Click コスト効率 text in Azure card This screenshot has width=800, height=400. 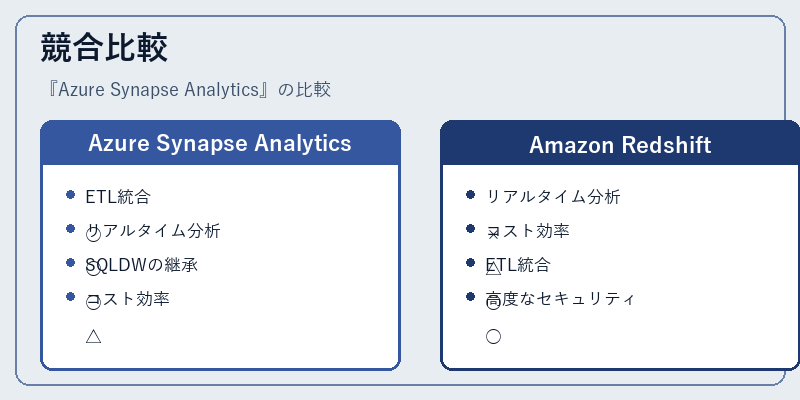128,298
